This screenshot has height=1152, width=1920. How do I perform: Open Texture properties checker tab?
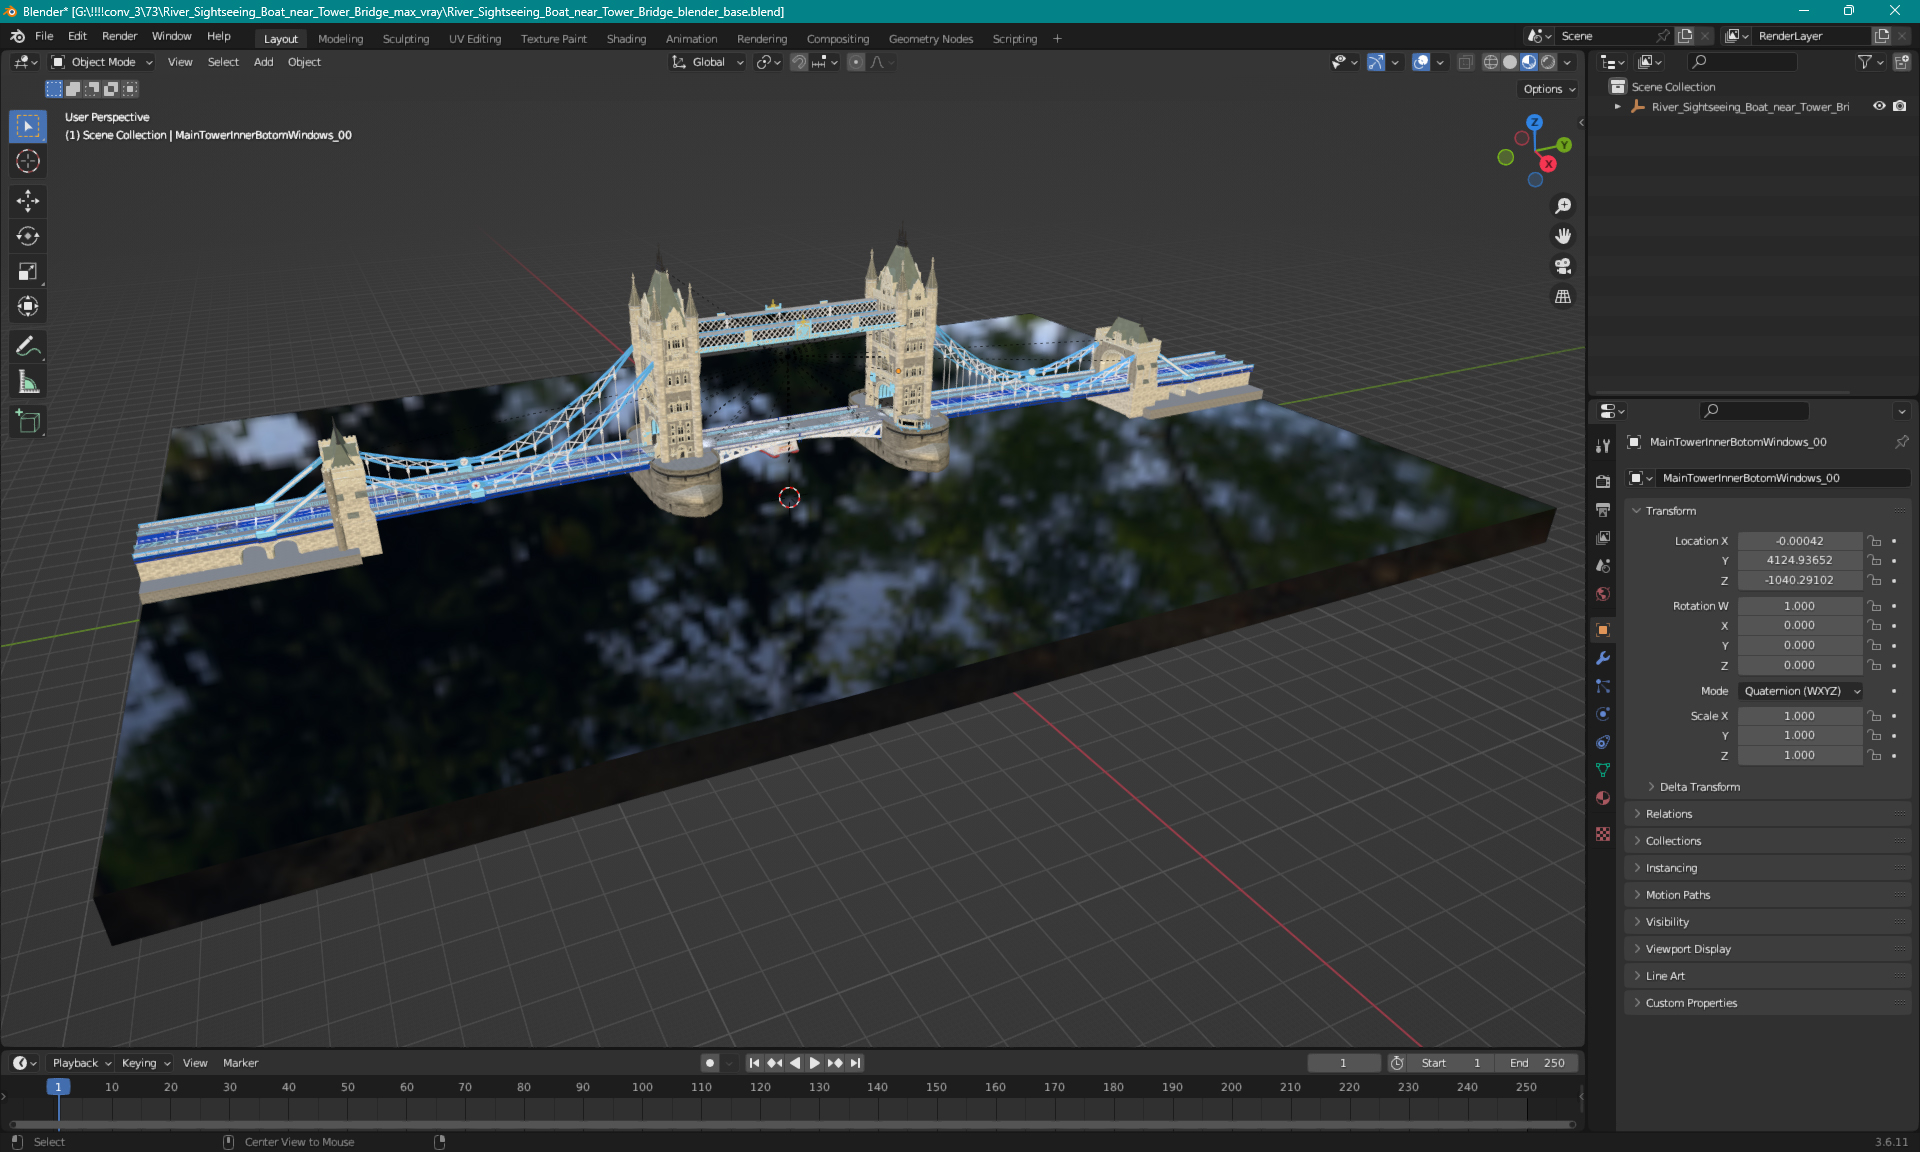pyautogui.click(x=1603, y=834)
